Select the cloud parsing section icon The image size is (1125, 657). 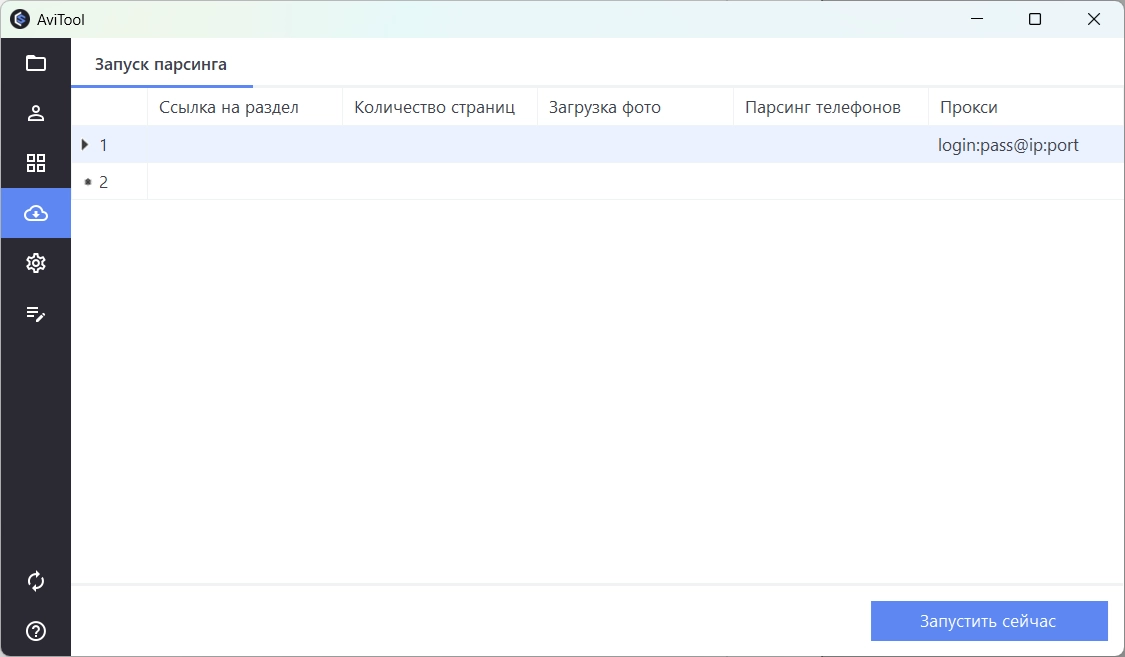click(x=36, y=212)
